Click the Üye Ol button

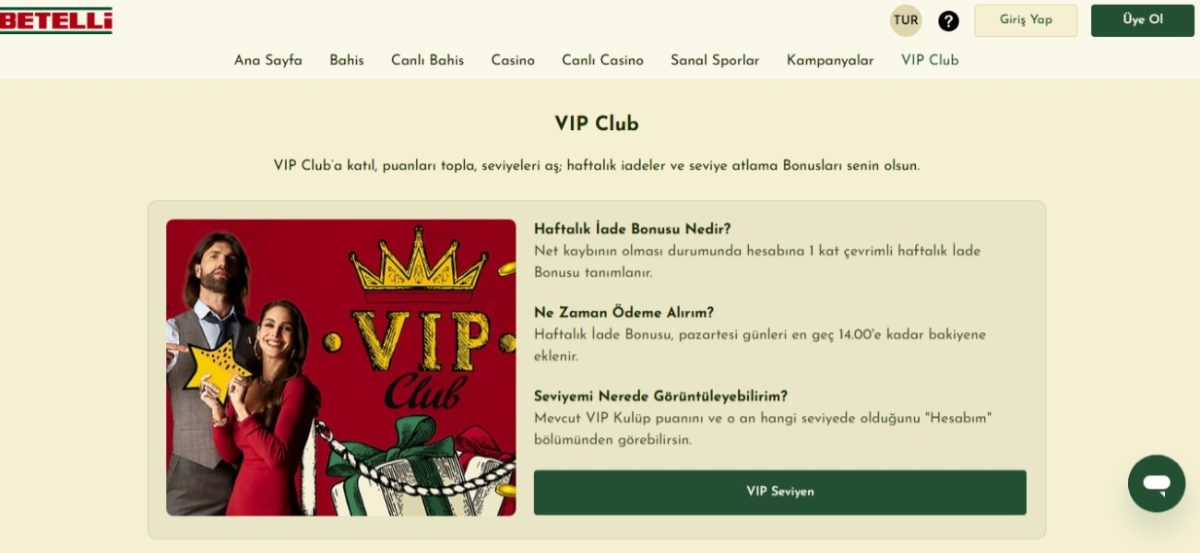point(1142,20)
